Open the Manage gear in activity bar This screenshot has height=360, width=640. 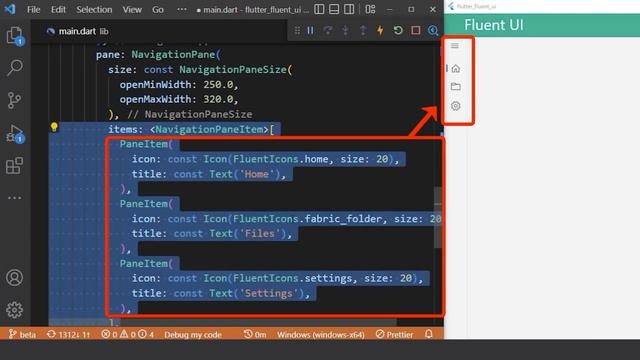coord(14,310)
